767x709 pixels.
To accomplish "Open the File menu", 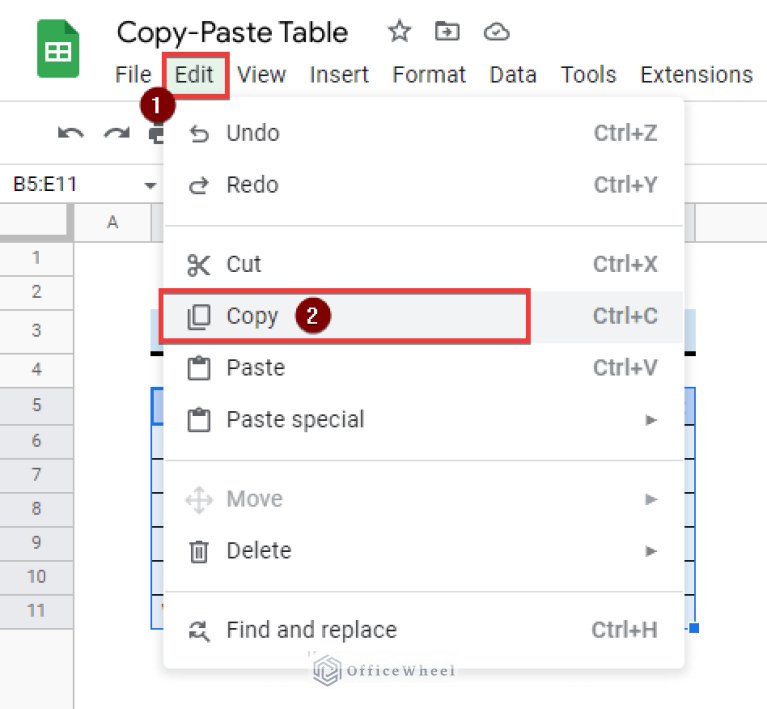I will tap(133, 75).
